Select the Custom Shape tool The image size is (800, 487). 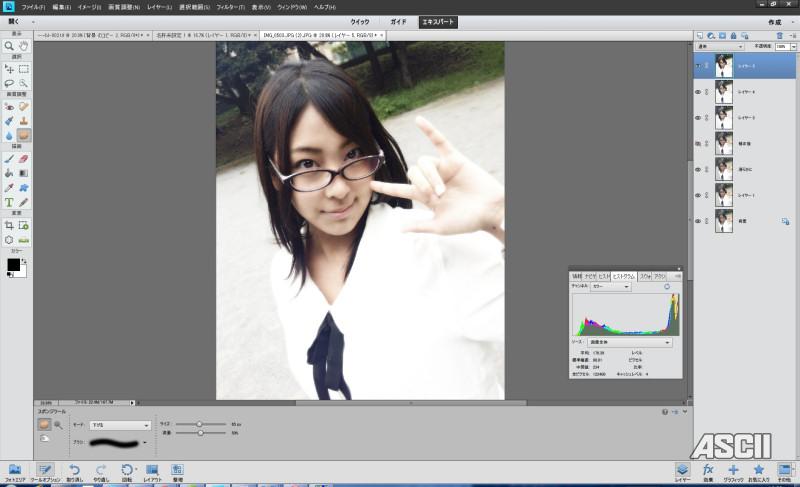pyautogui.click(x=23, y=188)
